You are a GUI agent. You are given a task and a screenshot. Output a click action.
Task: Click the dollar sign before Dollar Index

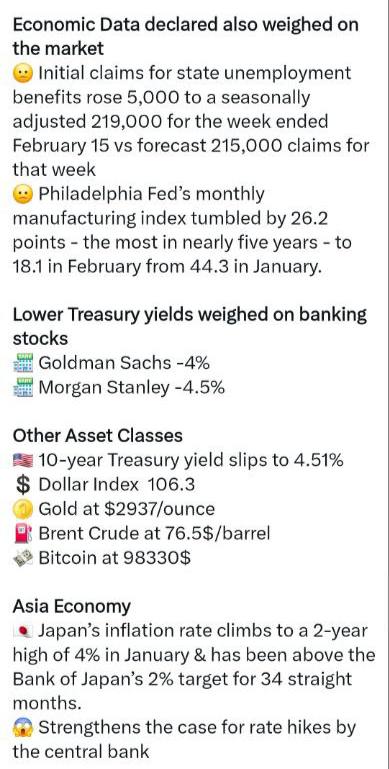(23, 485)
